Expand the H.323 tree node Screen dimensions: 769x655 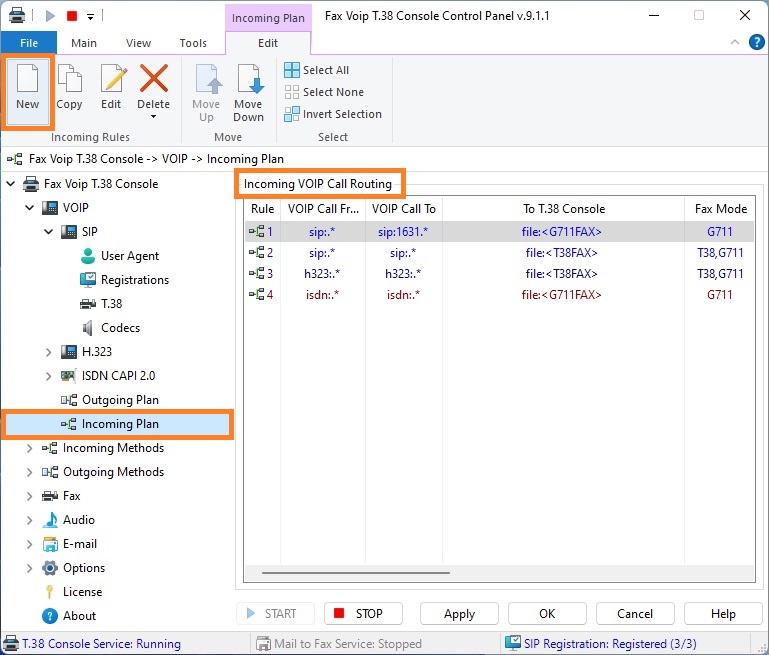pyautogui.click(x=49, y=352)
